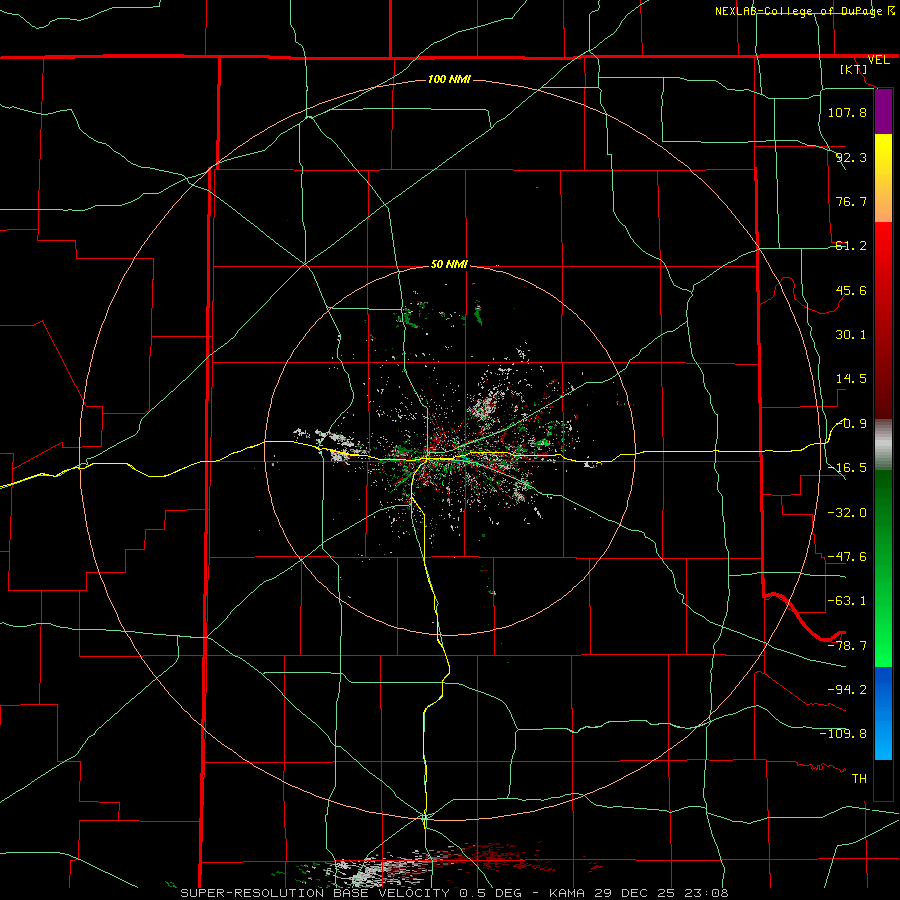Click the -78.7 velocity scale value
This screenshot has width=900, height=900.
tap(847, 646)
